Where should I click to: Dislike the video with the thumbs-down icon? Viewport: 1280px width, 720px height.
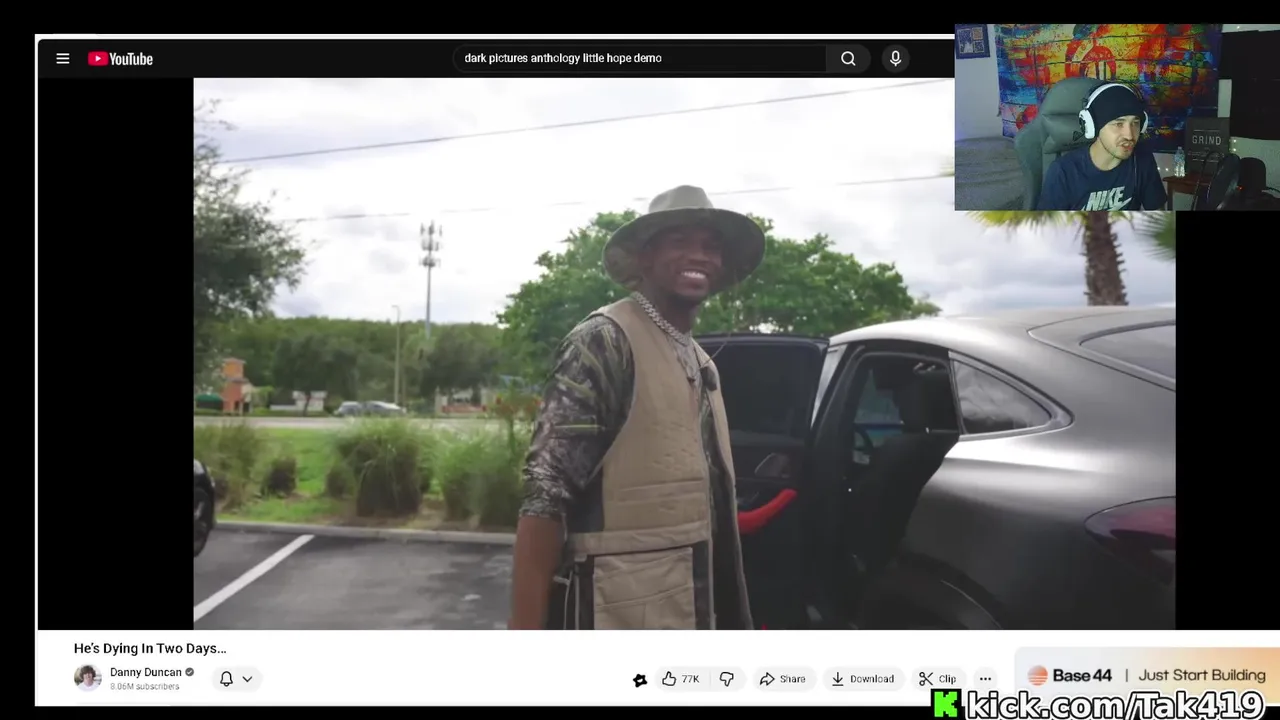tap(727, 679)
